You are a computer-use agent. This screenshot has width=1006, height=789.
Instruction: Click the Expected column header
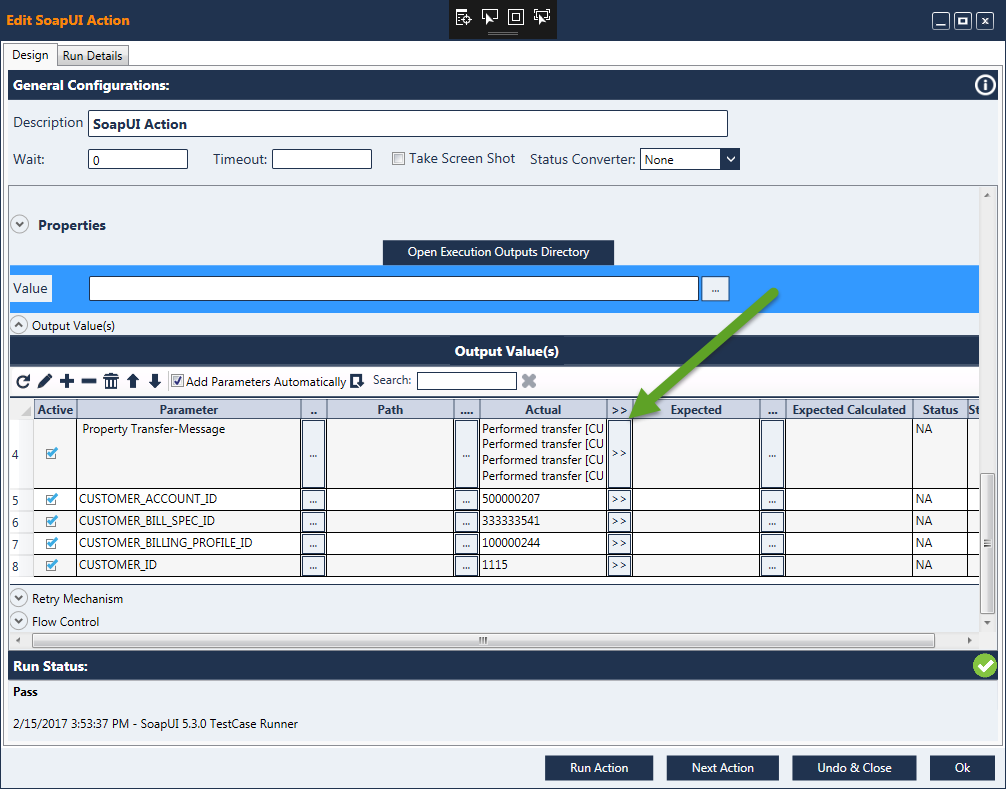click(x=696, y=410)
